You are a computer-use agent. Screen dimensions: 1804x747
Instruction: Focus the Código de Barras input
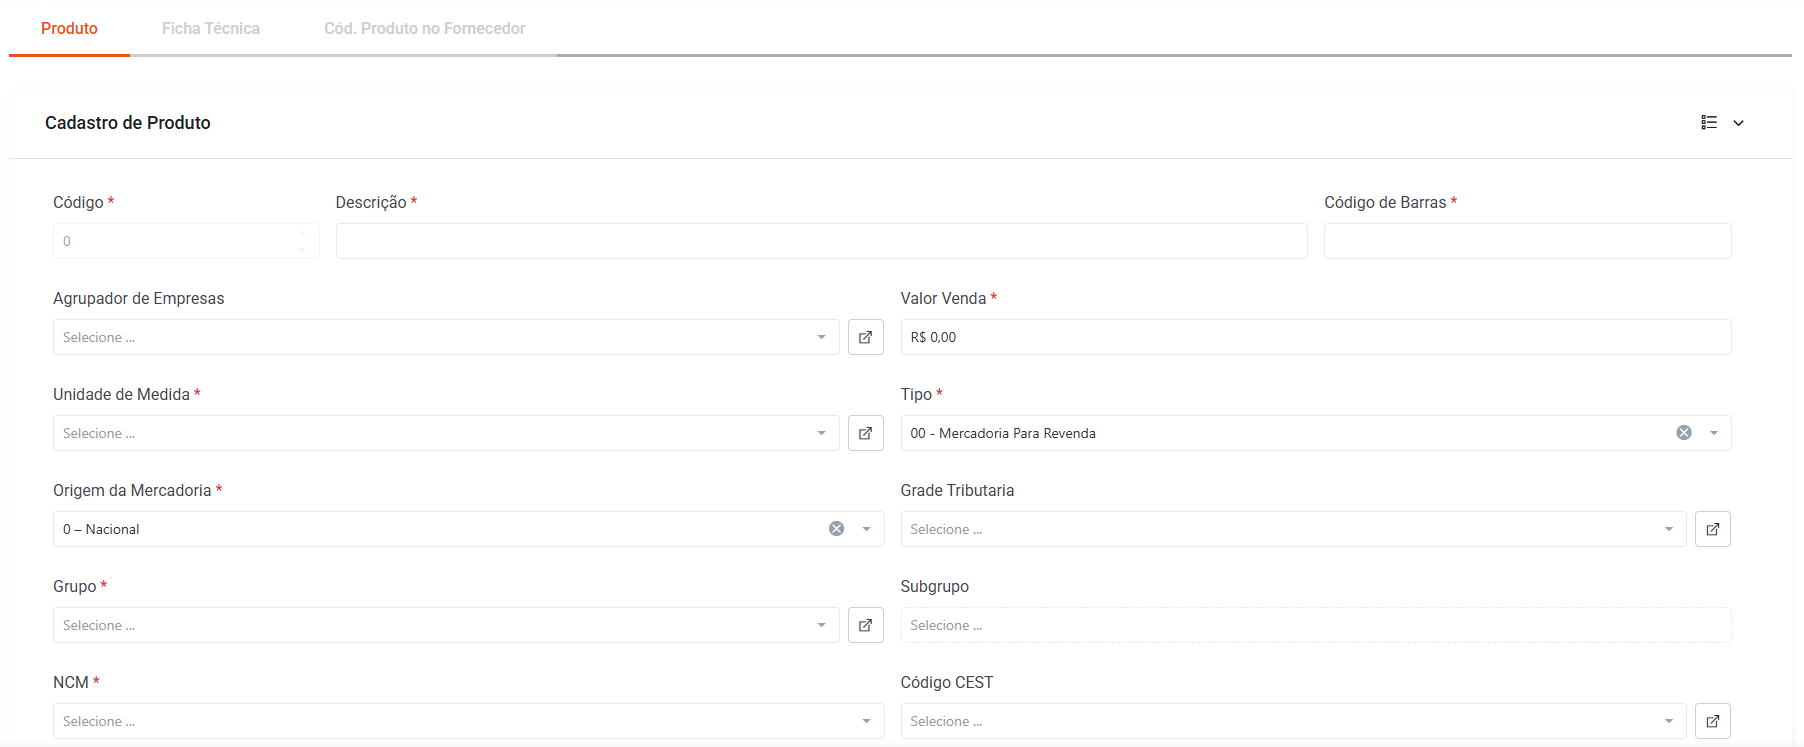click(x=1527, y=241)
